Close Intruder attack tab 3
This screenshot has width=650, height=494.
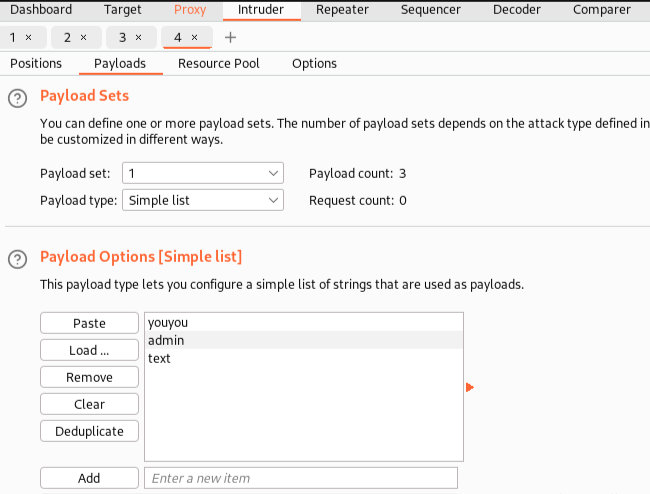click(x=138, y=38)
